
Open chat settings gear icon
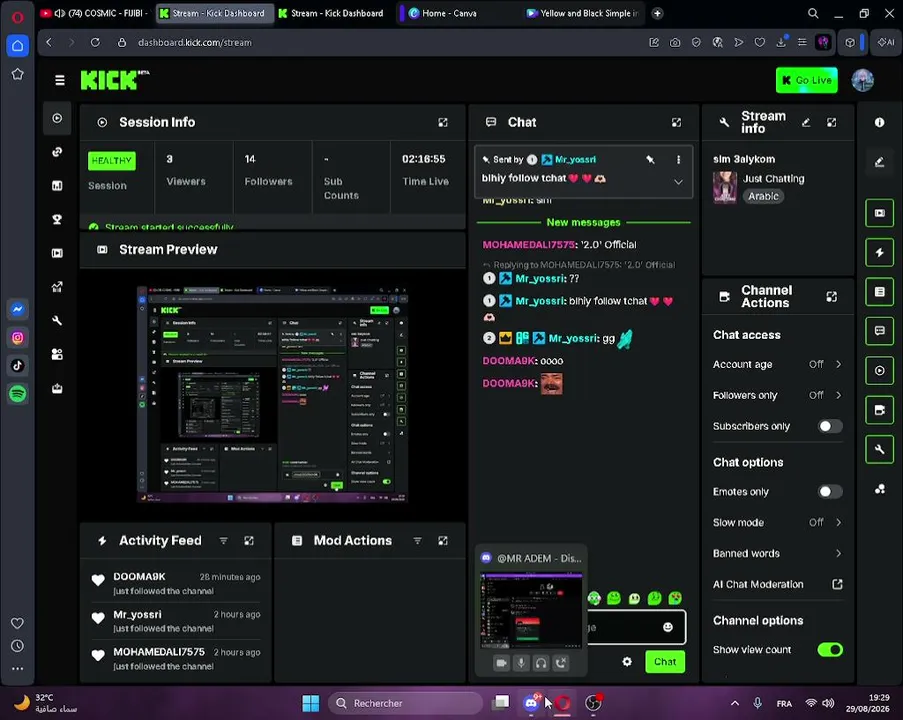click(x=627, y=661)
